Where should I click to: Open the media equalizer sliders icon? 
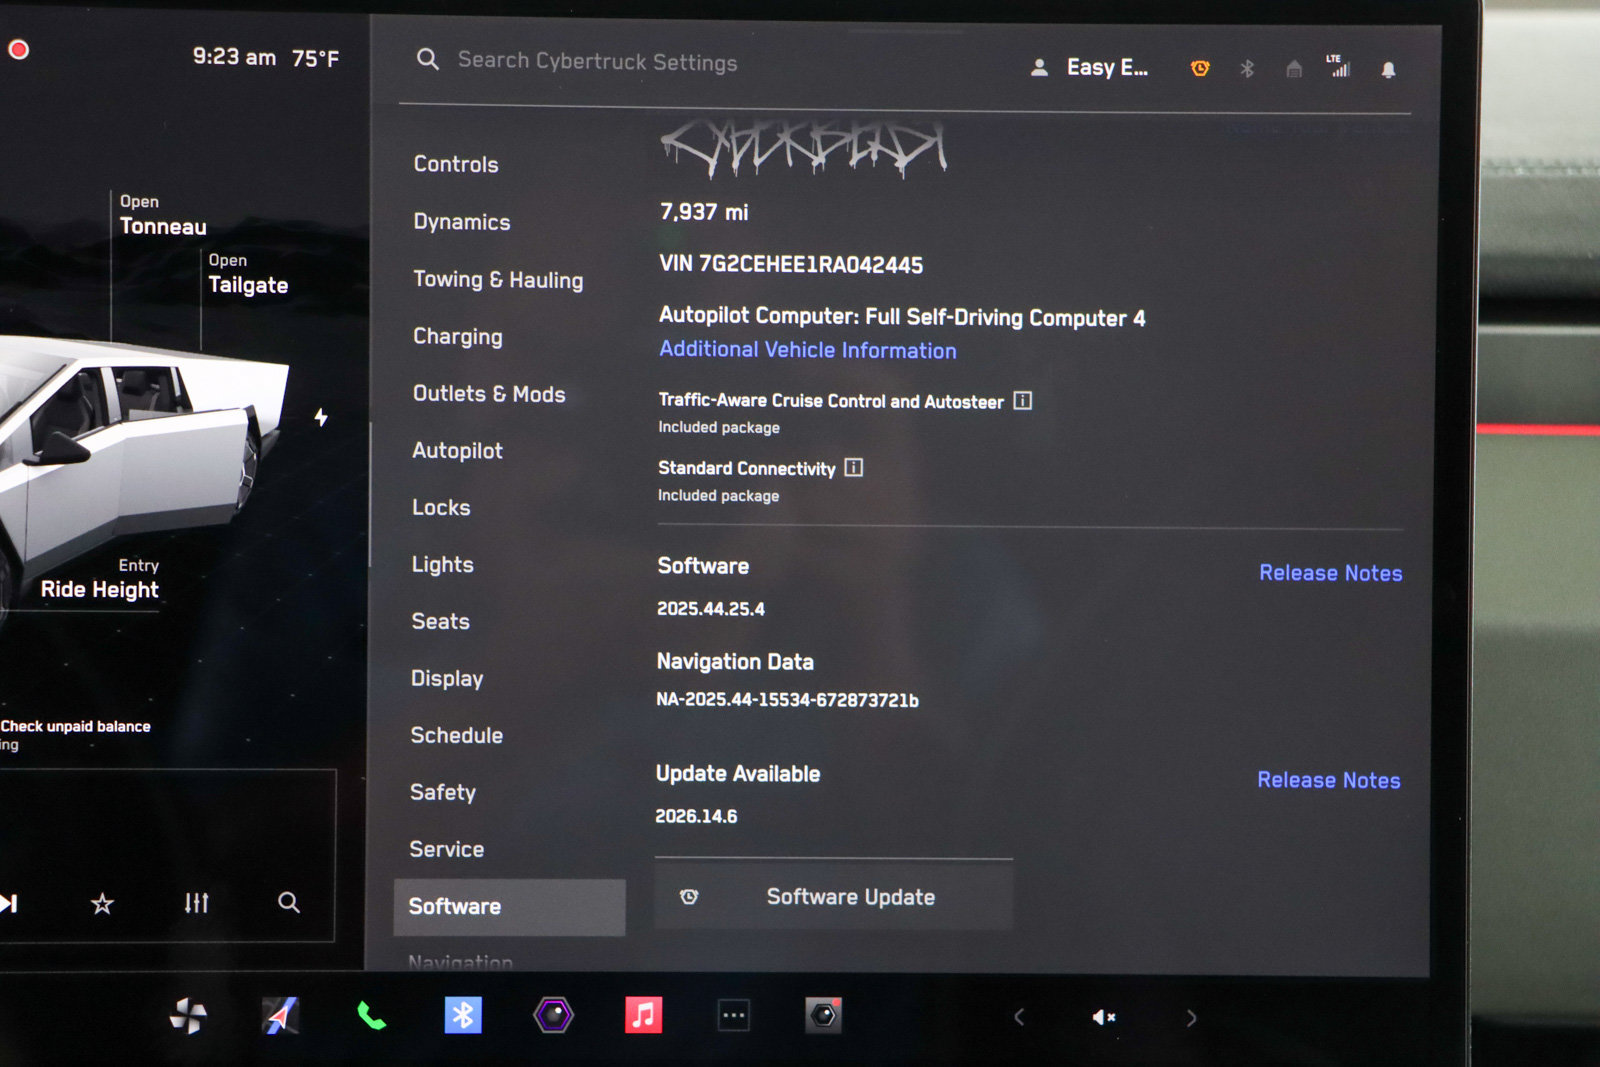(196, 903)
